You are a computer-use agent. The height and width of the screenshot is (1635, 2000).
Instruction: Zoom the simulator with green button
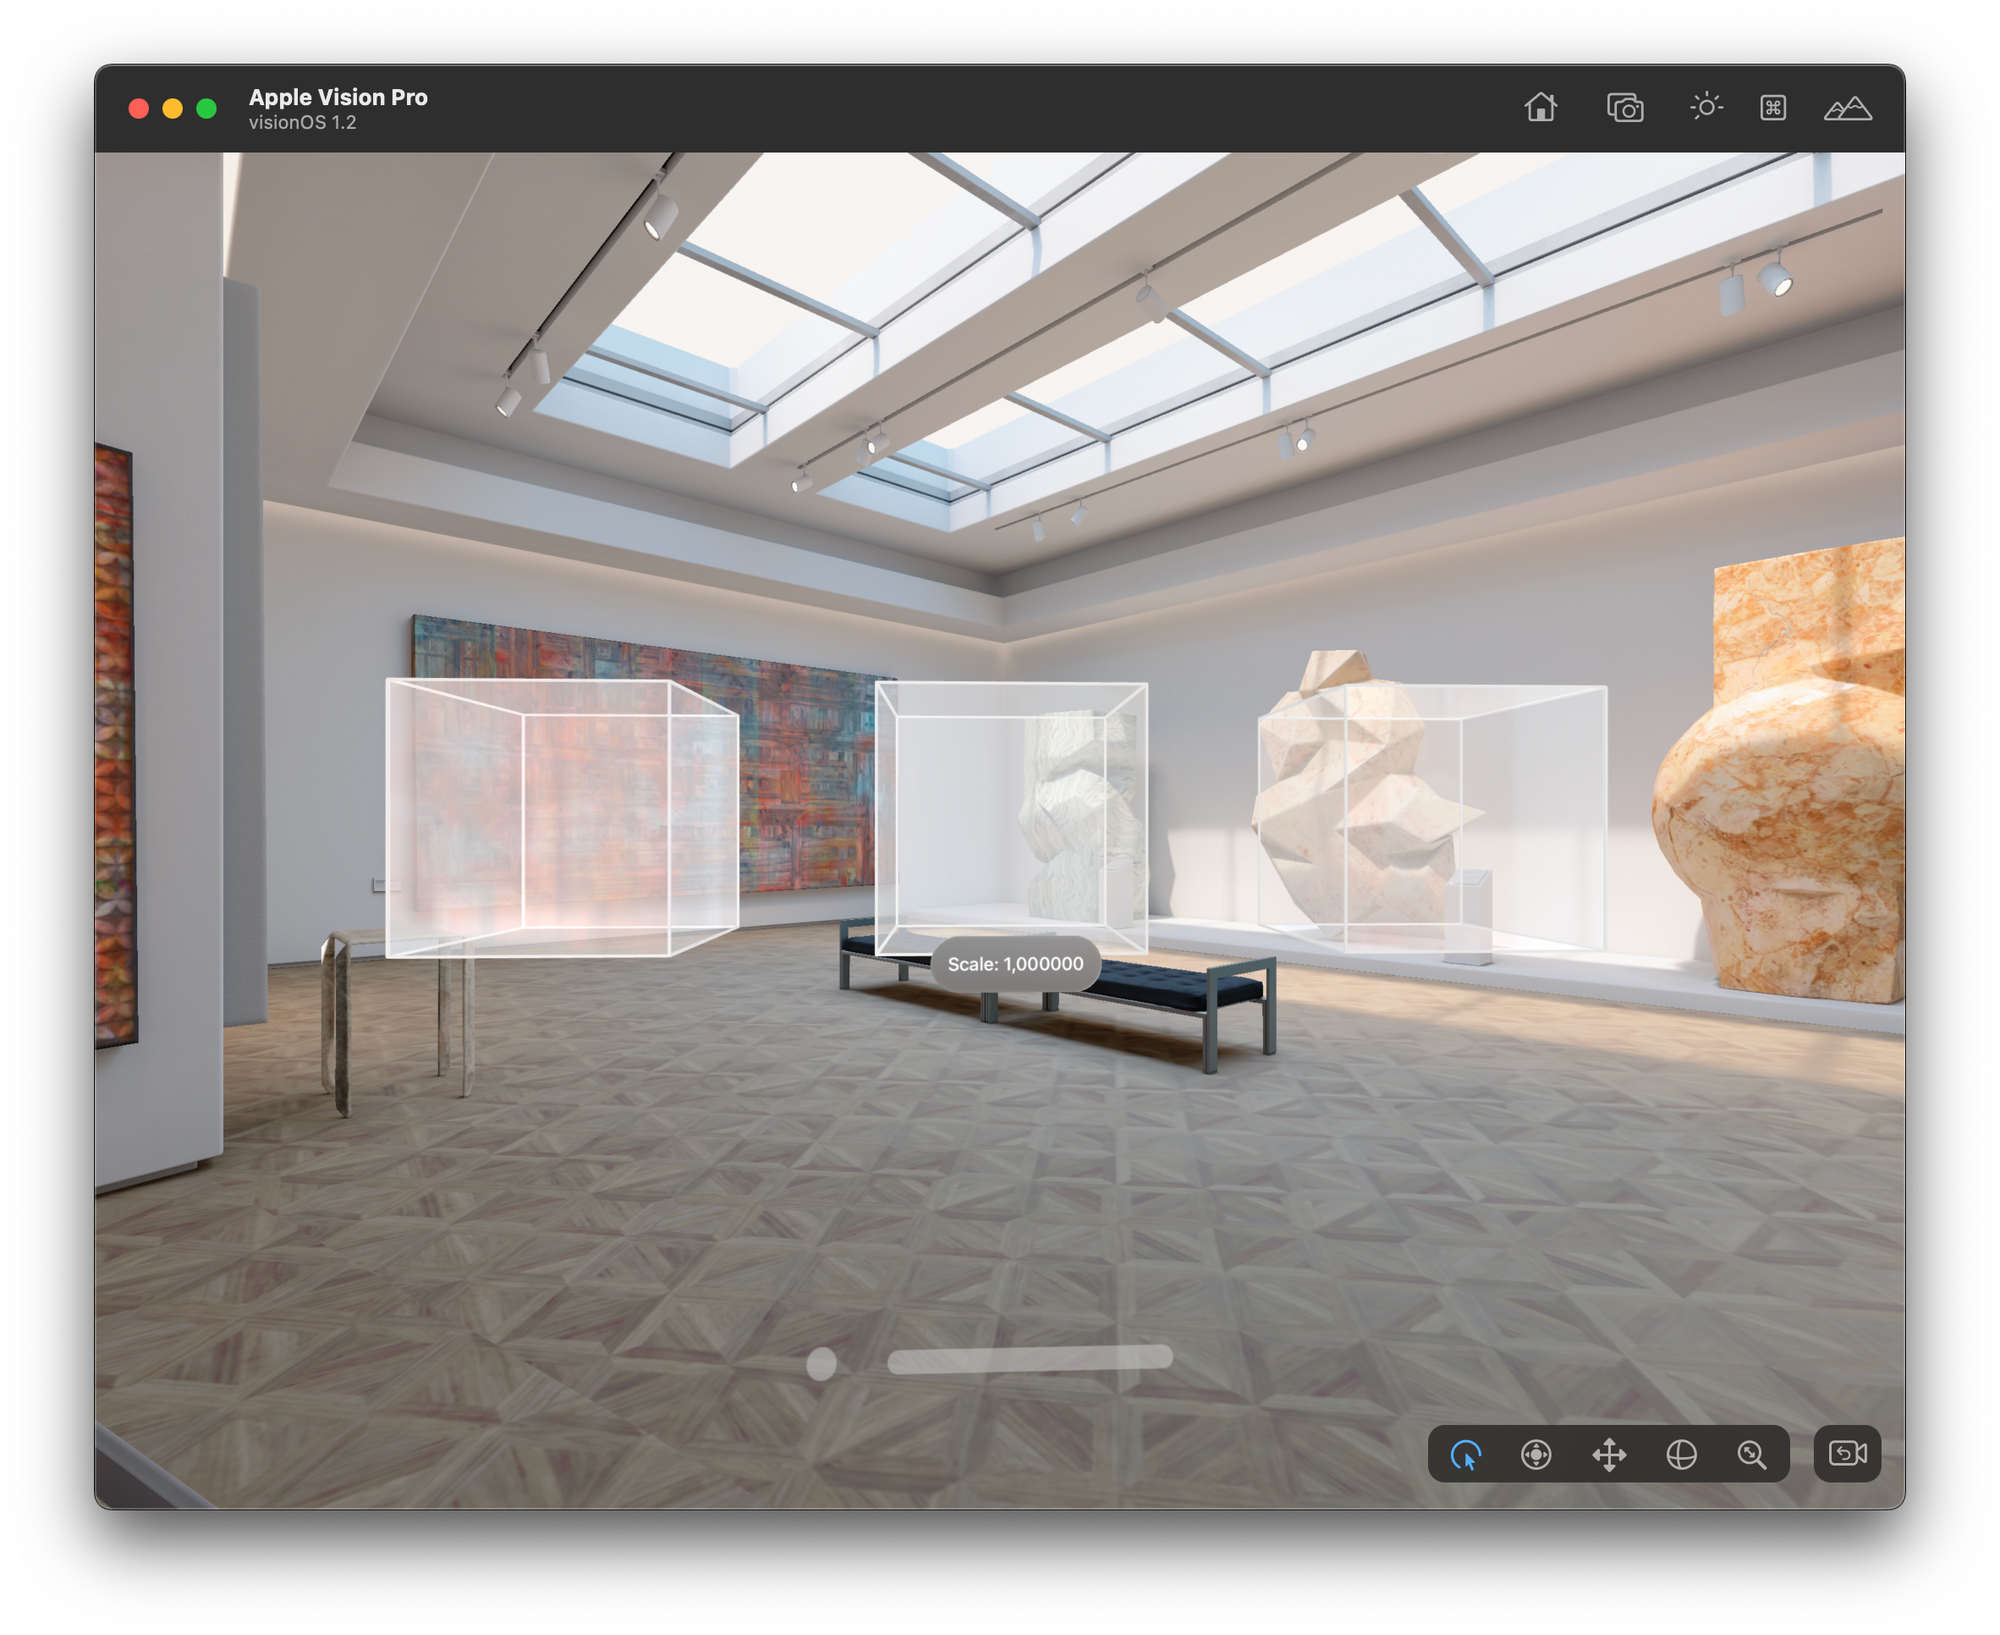click(207, 108)
